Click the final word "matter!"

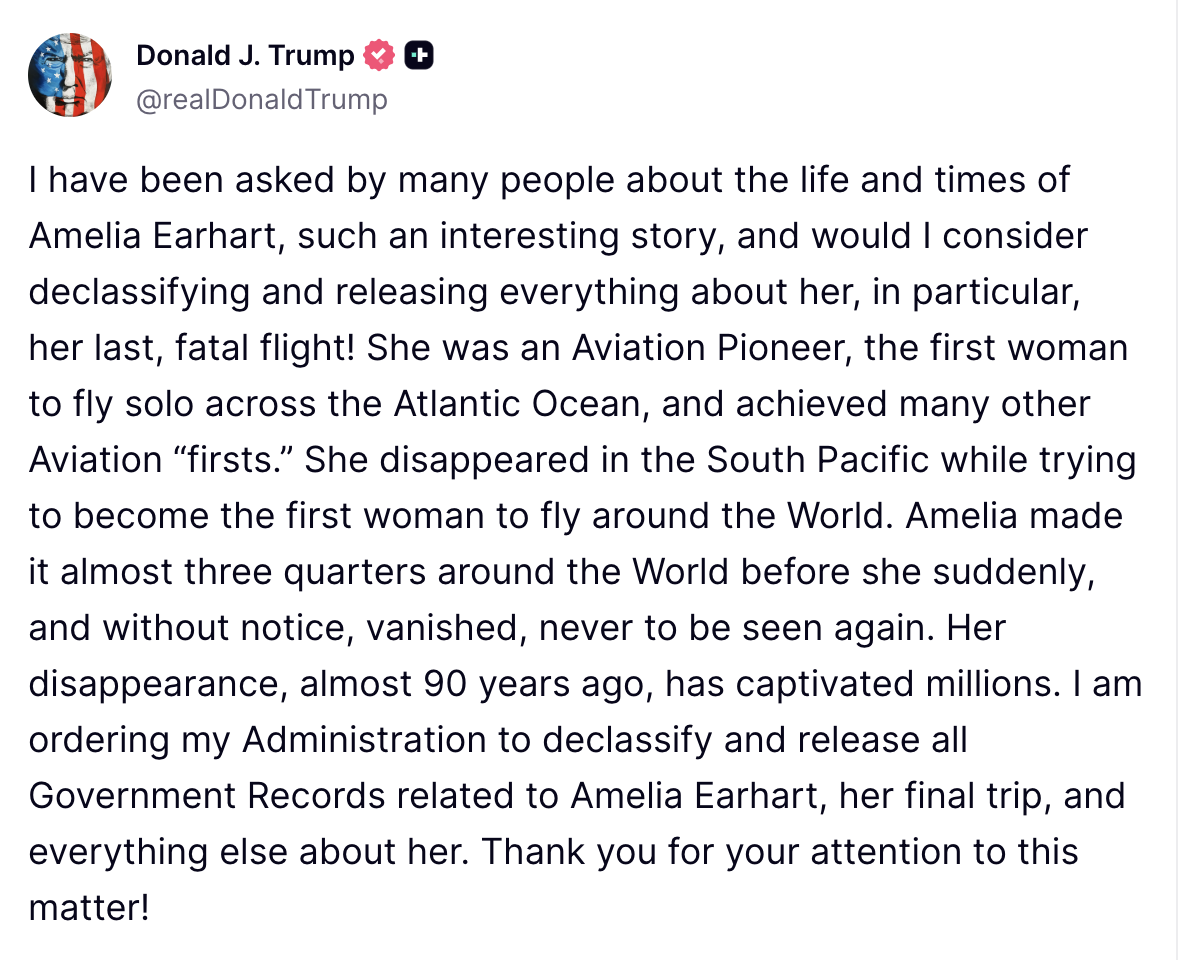tap(89, 908)
